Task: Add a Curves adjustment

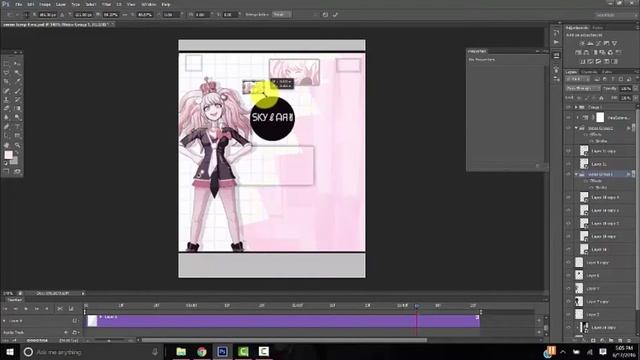Action: coord(598,43)
